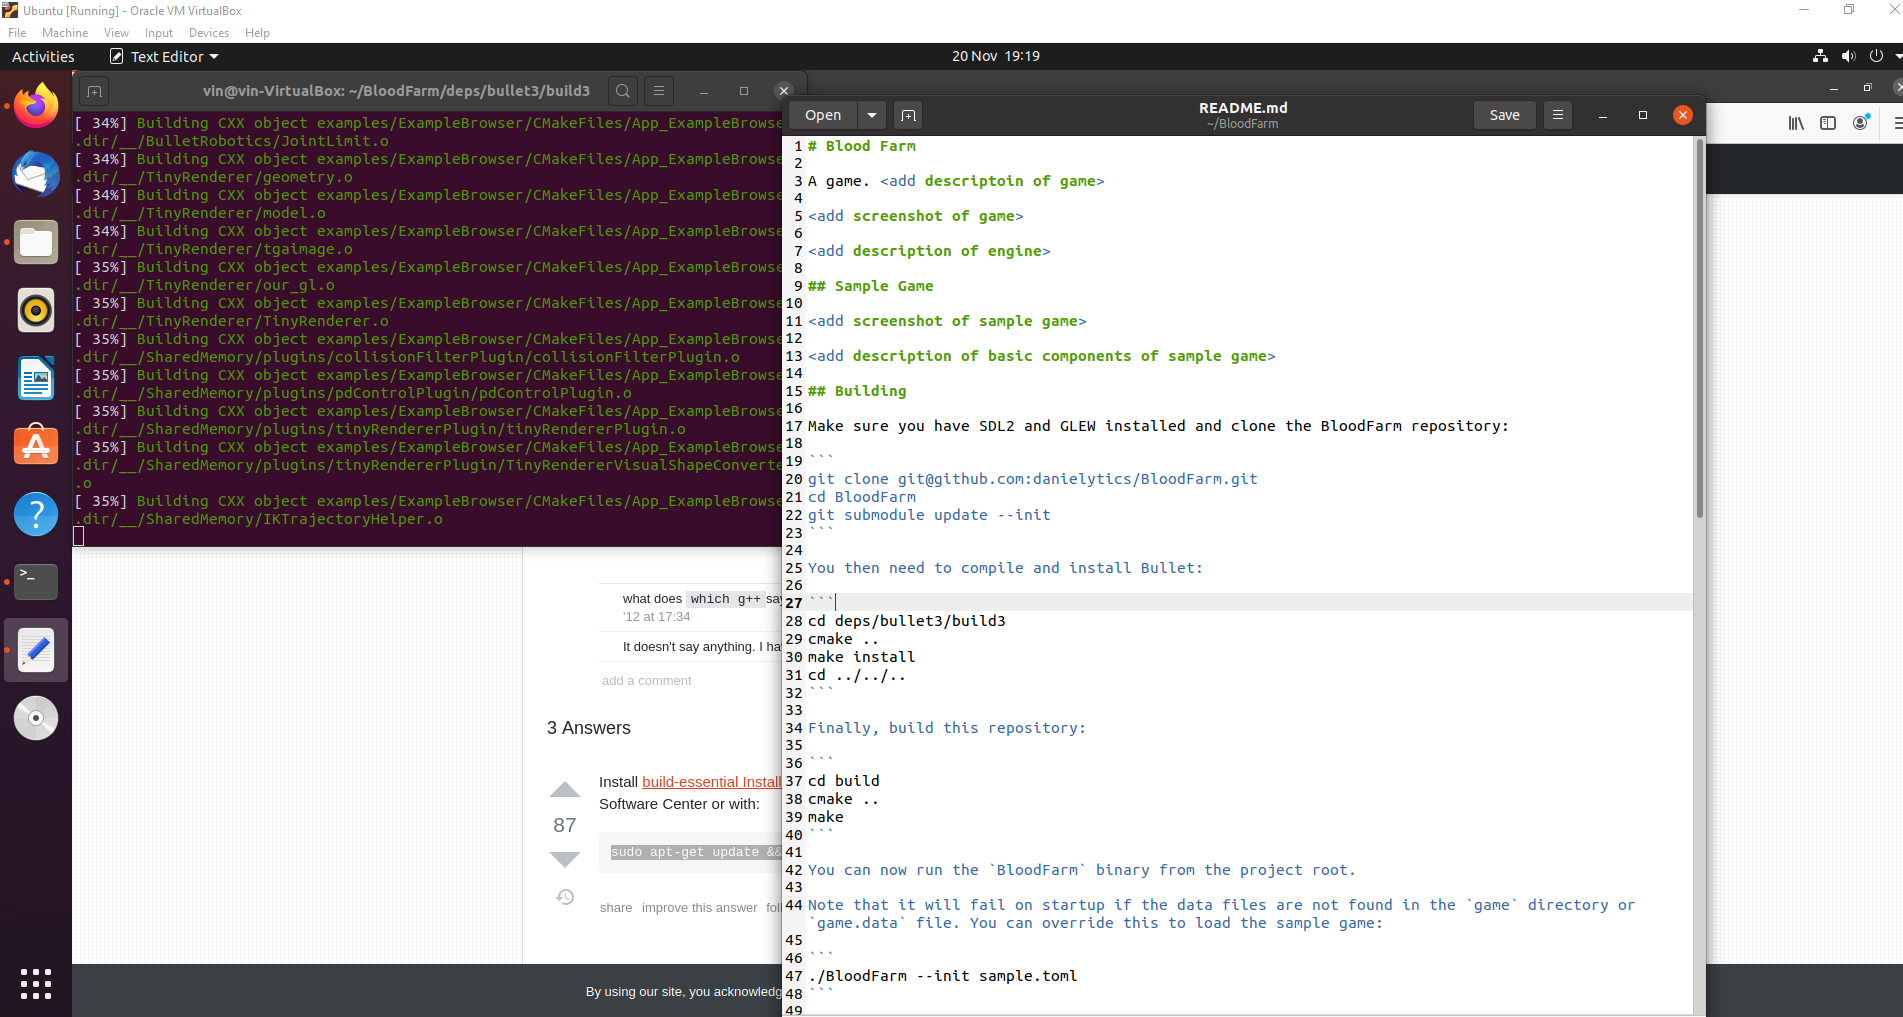Image resolution: width=1903 pixels, height=1017 pixels.
Task: Click the 'cd deps/bullet3/build3' line
Action: (907, 621)
